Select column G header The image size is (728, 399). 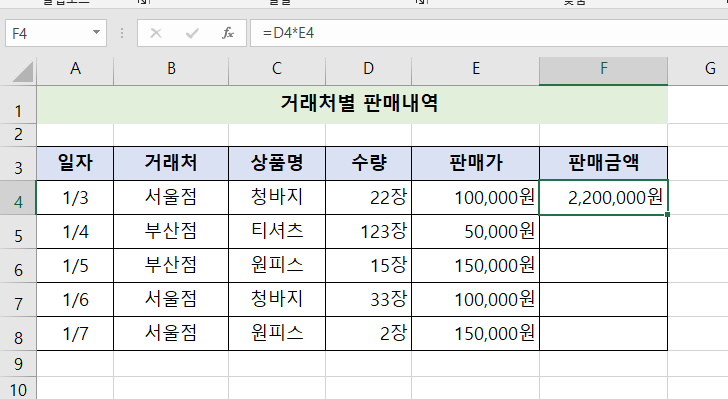click(698, 71)
